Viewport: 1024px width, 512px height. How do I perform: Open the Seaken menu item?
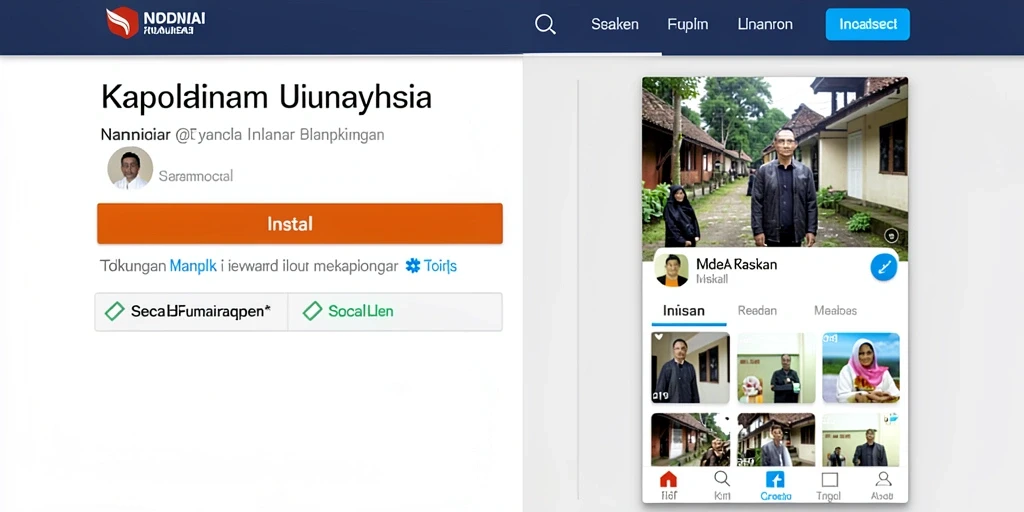click(615, 25)
